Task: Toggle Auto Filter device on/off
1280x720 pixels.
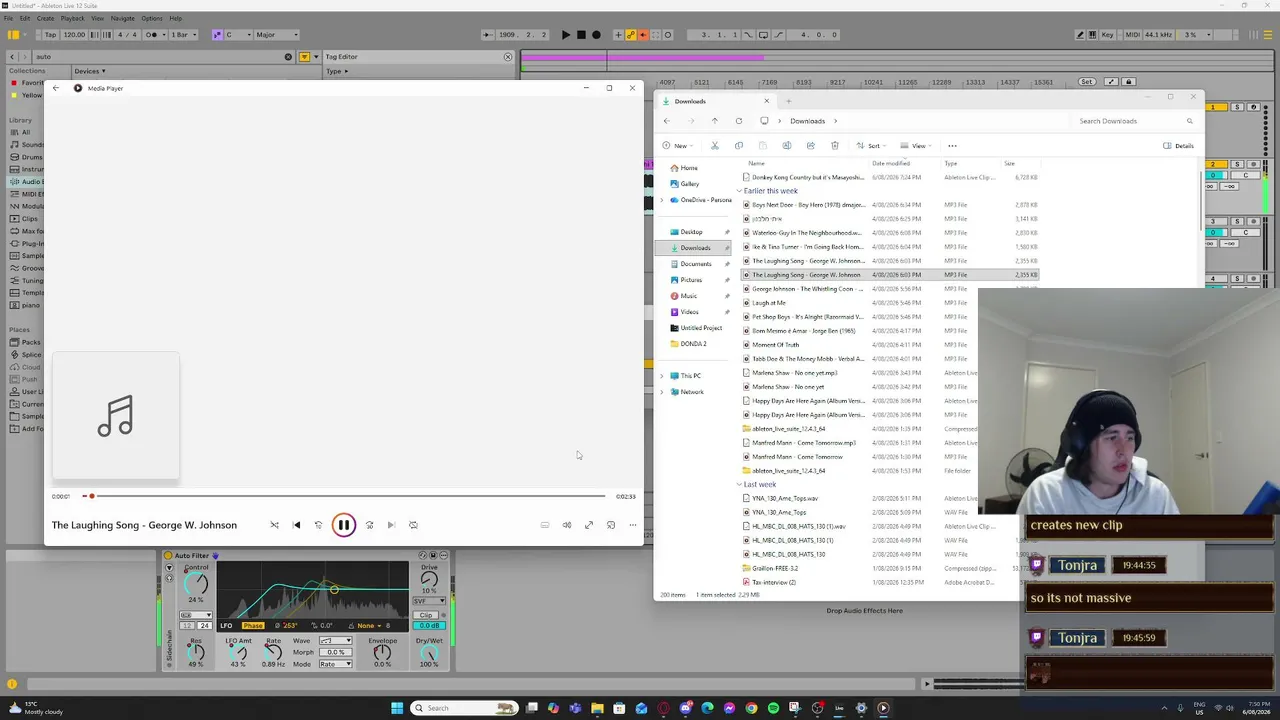Action: click(168, 556)
